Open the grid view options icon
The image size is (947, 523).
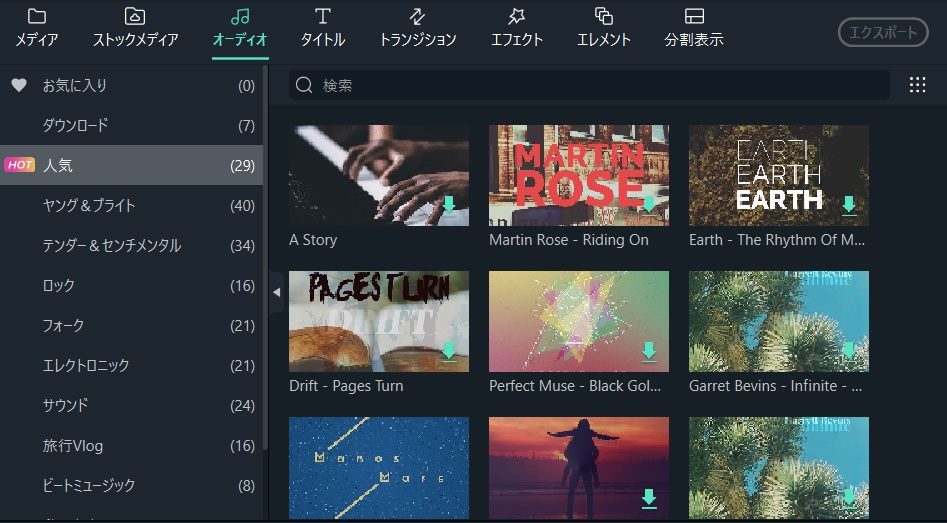coord(917,85)
